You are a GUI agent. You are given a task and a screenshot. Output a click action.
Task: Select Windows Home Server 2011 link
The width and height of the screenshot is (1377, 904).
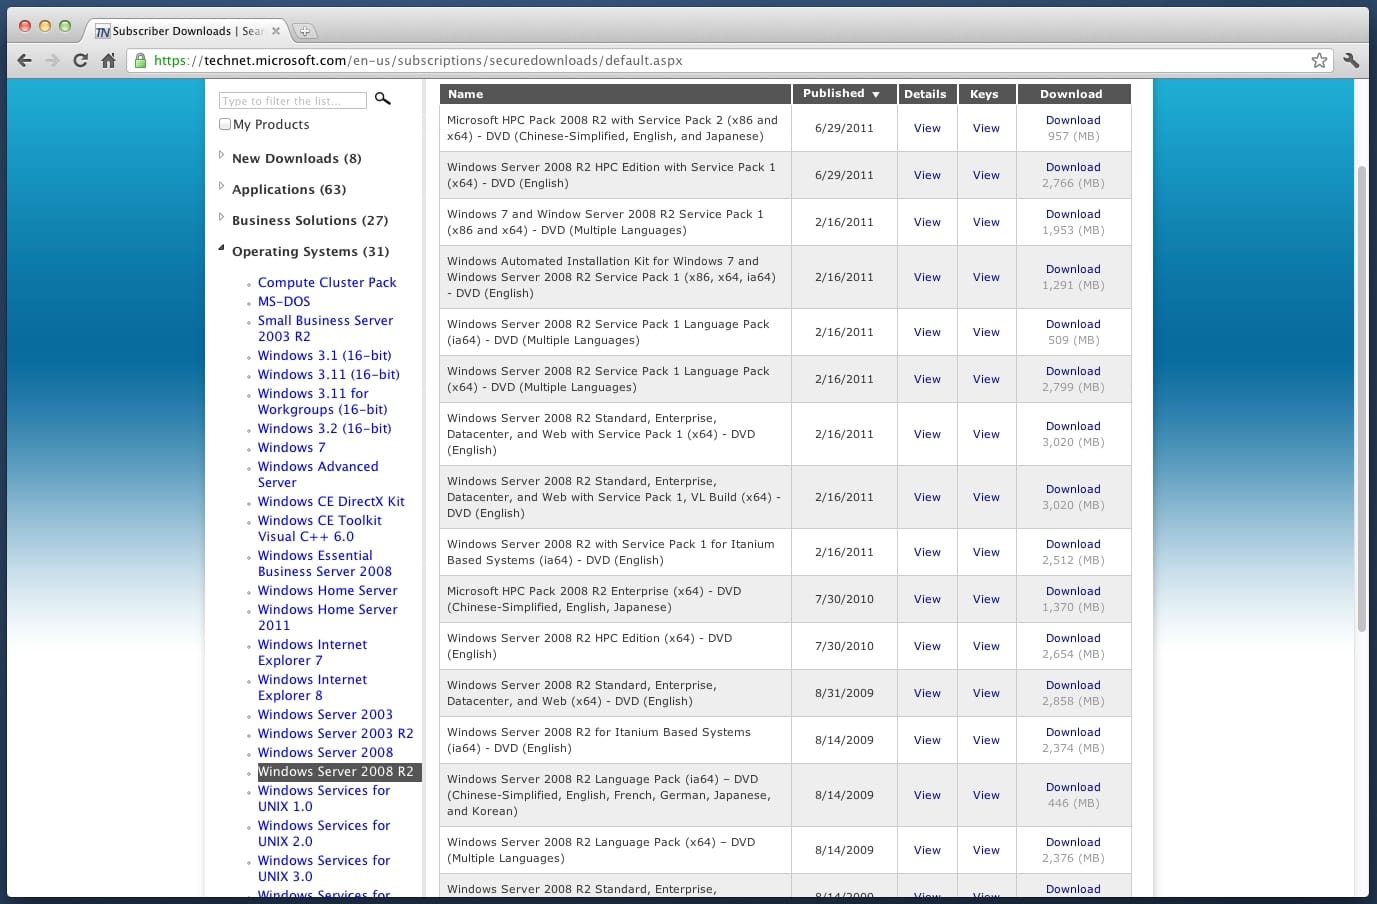327,617
